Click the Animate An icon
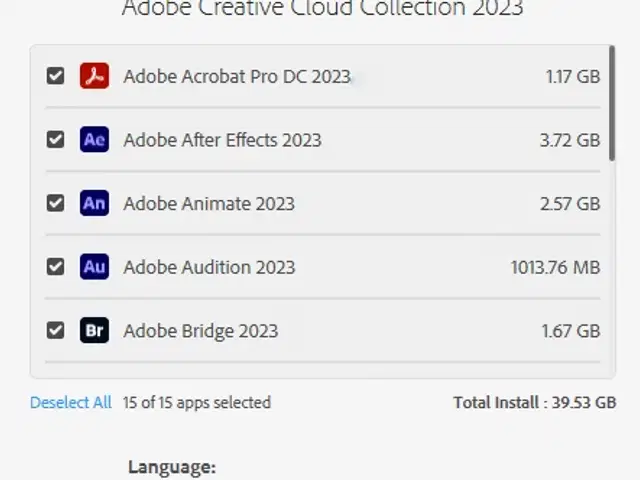This screenshot has width=640, height=480. pyautogui.click(x=94, y=203)
